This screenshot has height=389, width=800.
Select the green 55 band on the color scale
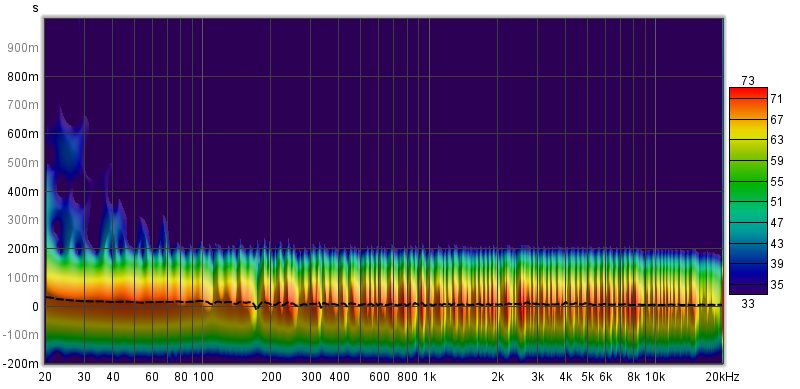click(748, 181)
